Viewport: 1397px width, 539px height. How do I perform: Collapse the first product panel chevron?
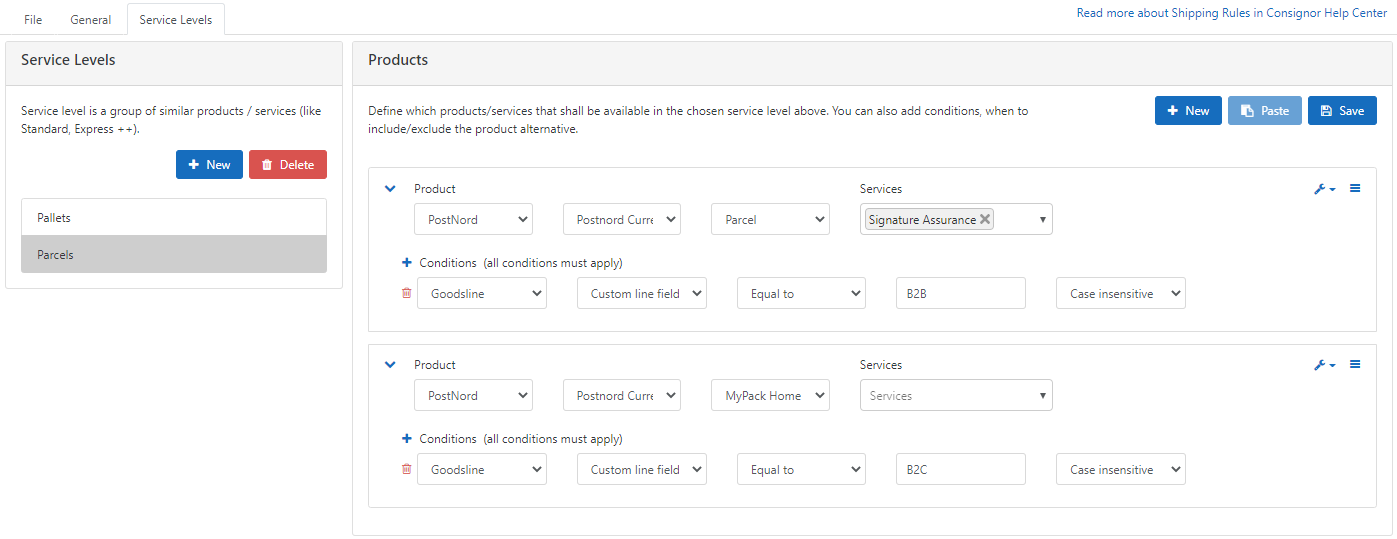390,189
